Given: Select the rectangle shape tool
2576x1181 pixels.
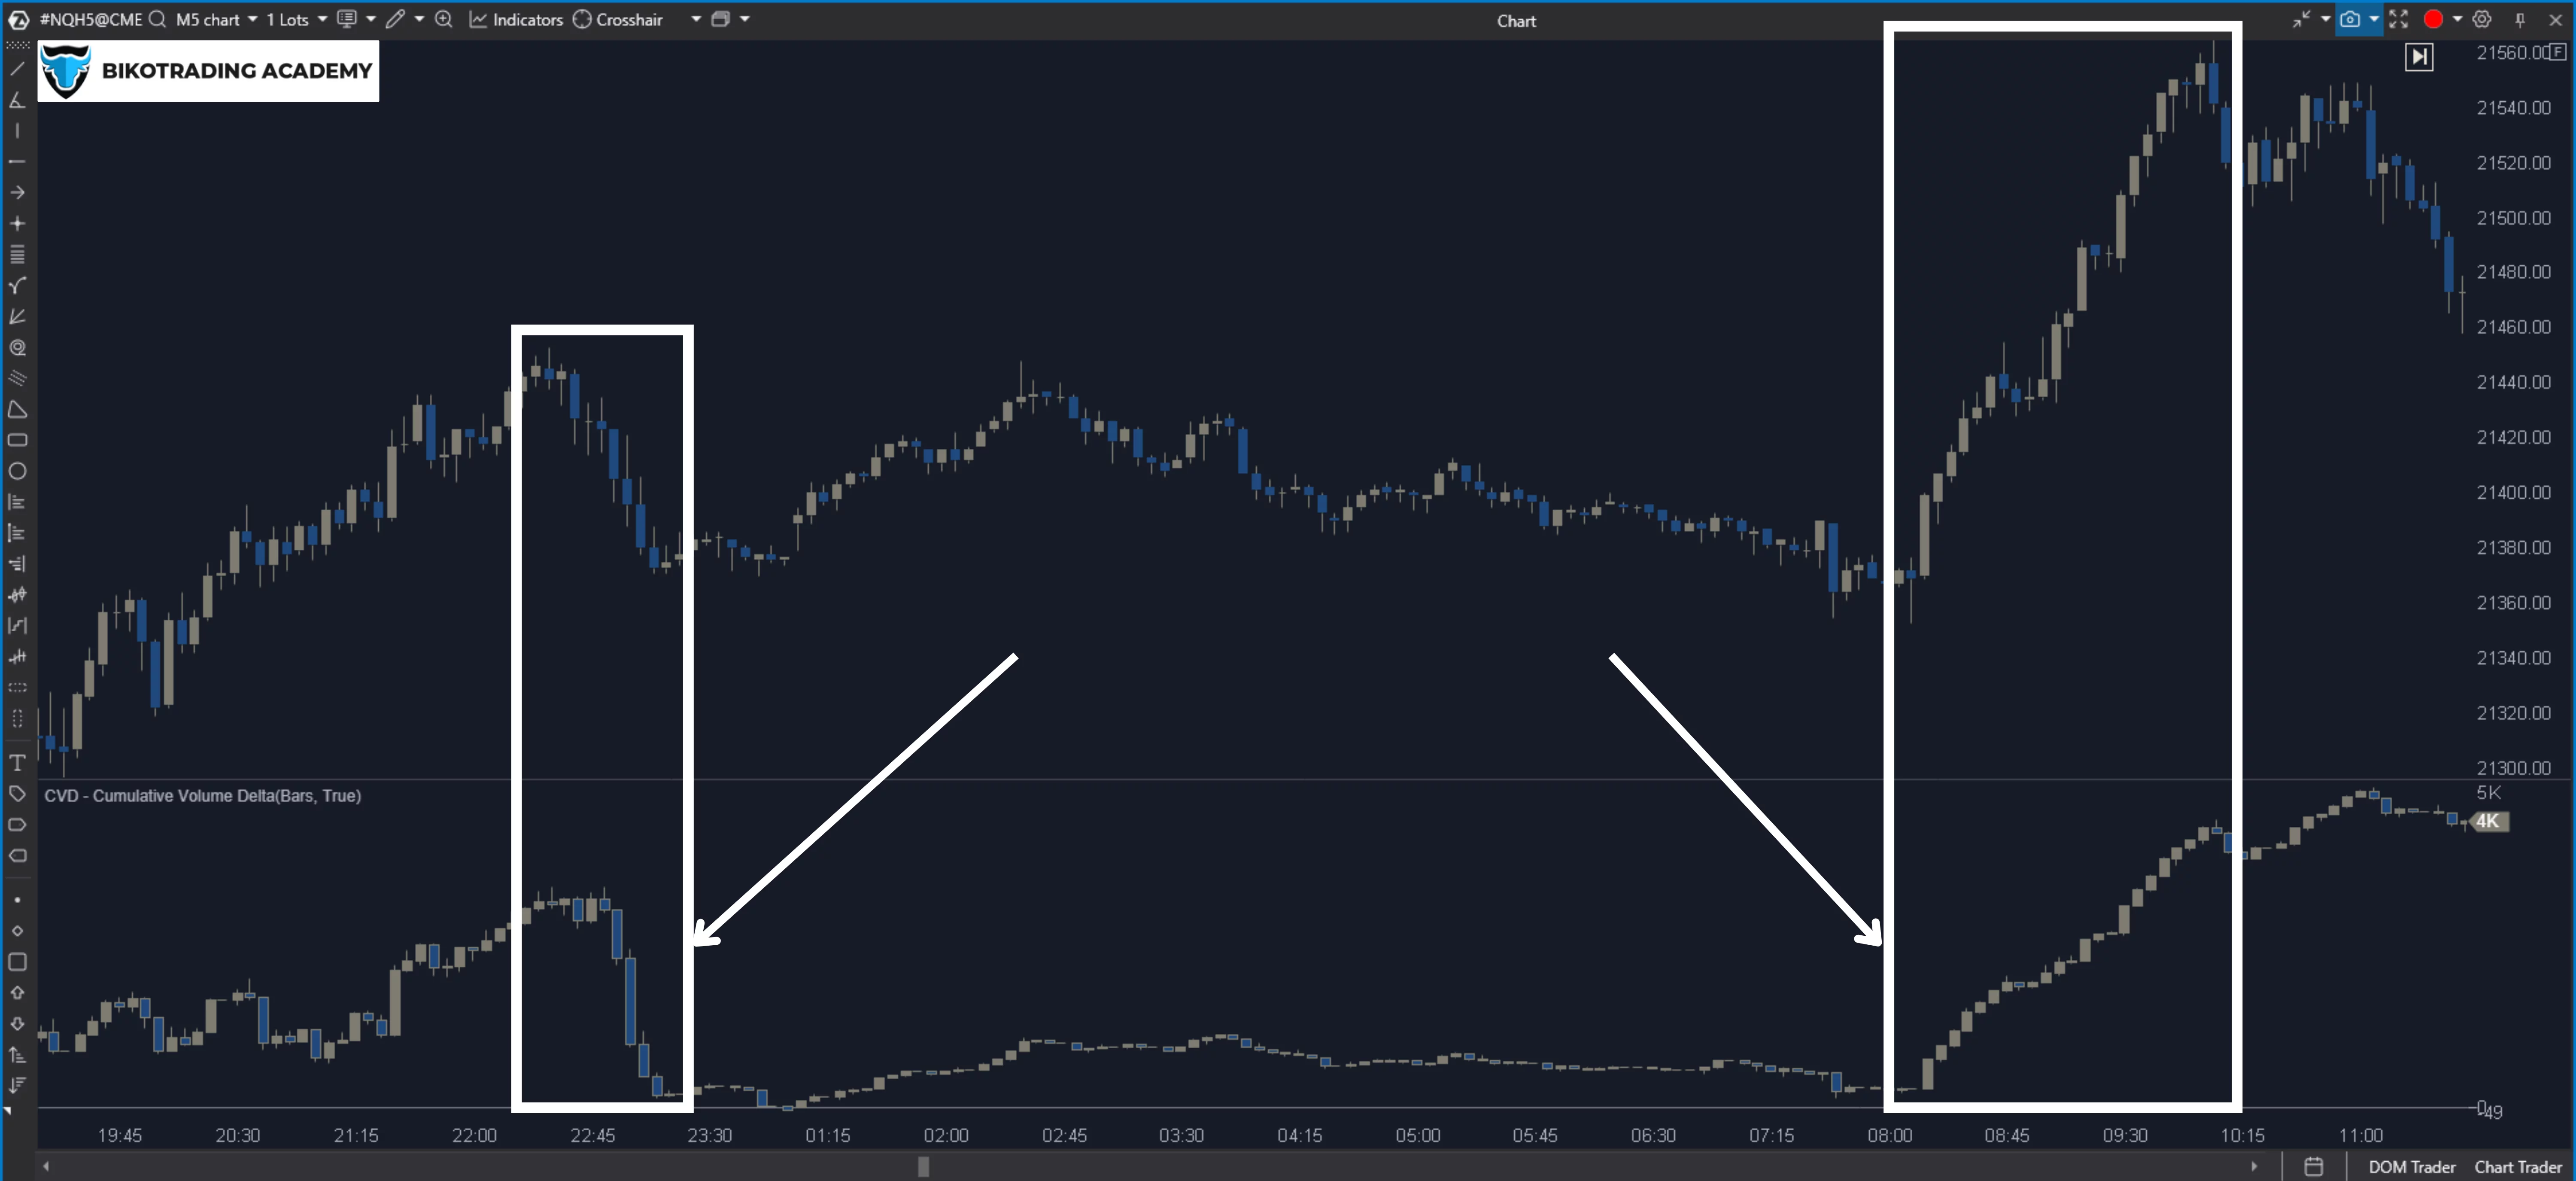Looking at the screenshot, I should (17, 440).
